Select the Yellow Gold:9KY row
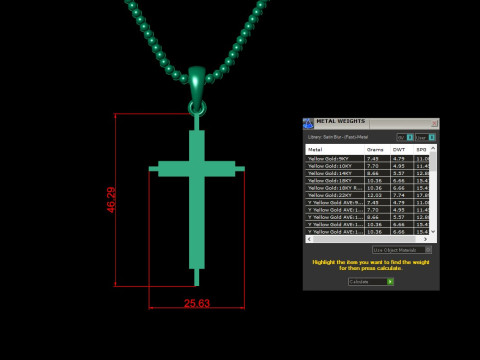The height and width of the screenshot is (360, 480). [x=368, y=159]
